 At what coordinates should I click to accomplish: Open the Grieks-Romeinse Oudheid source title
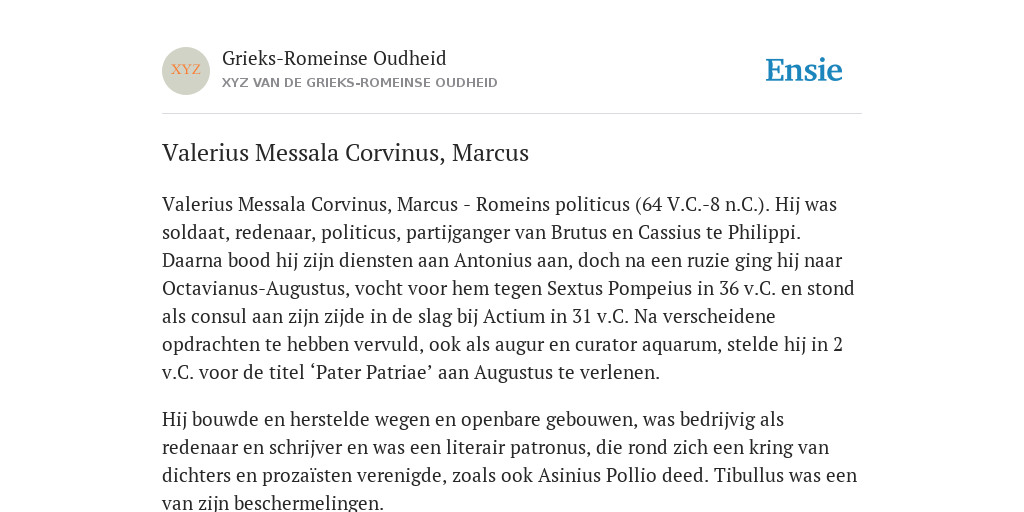334,59
